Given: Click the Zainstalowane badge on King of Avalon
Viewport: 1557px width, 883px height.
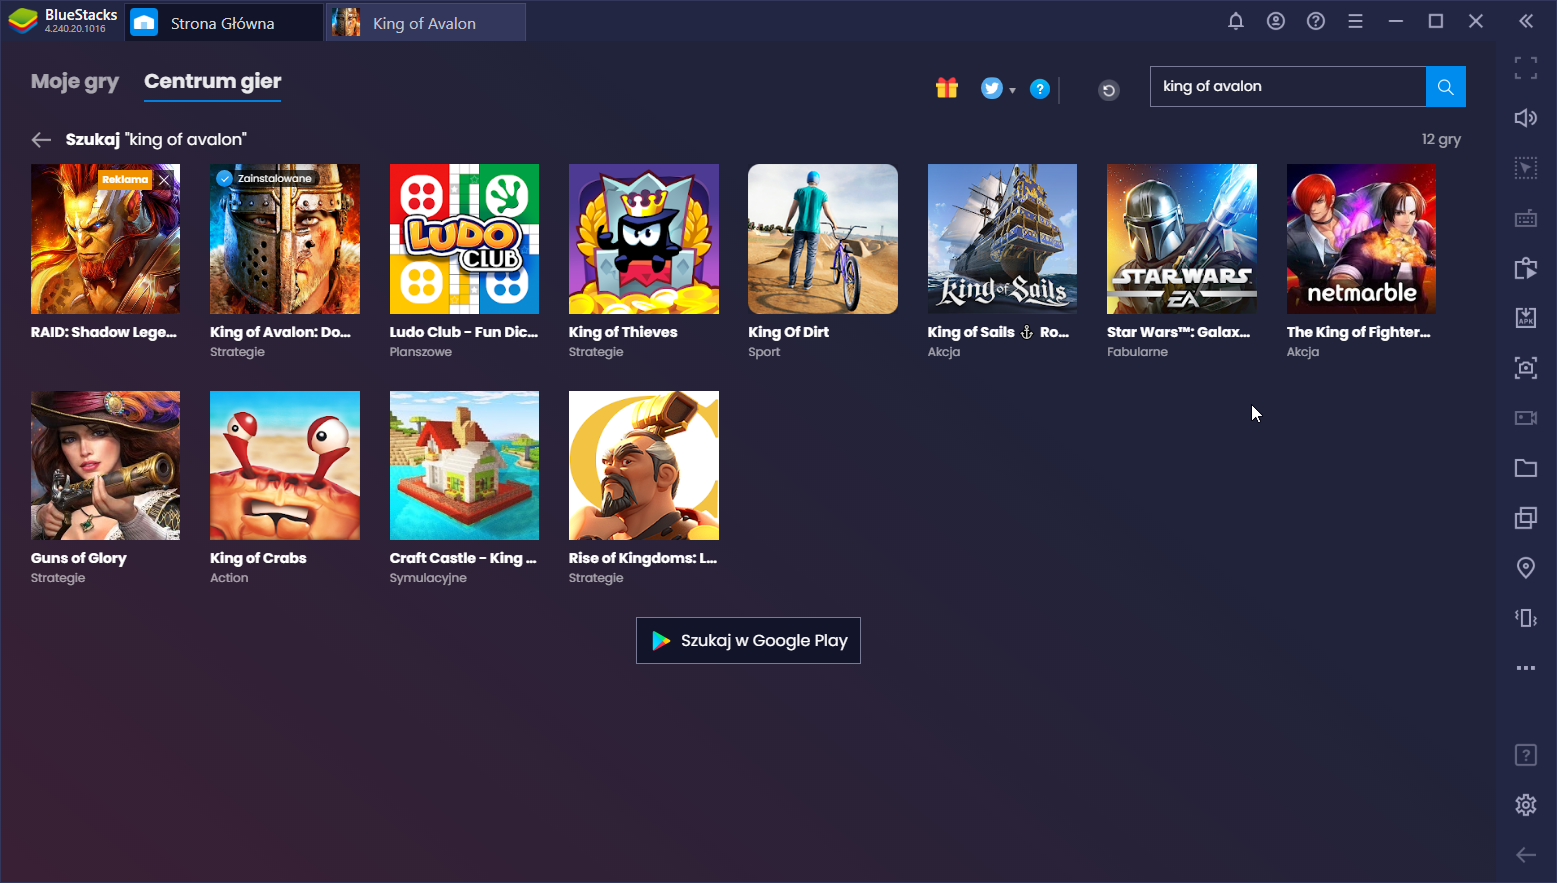Looking at the screenshot, I should (266, 178).
